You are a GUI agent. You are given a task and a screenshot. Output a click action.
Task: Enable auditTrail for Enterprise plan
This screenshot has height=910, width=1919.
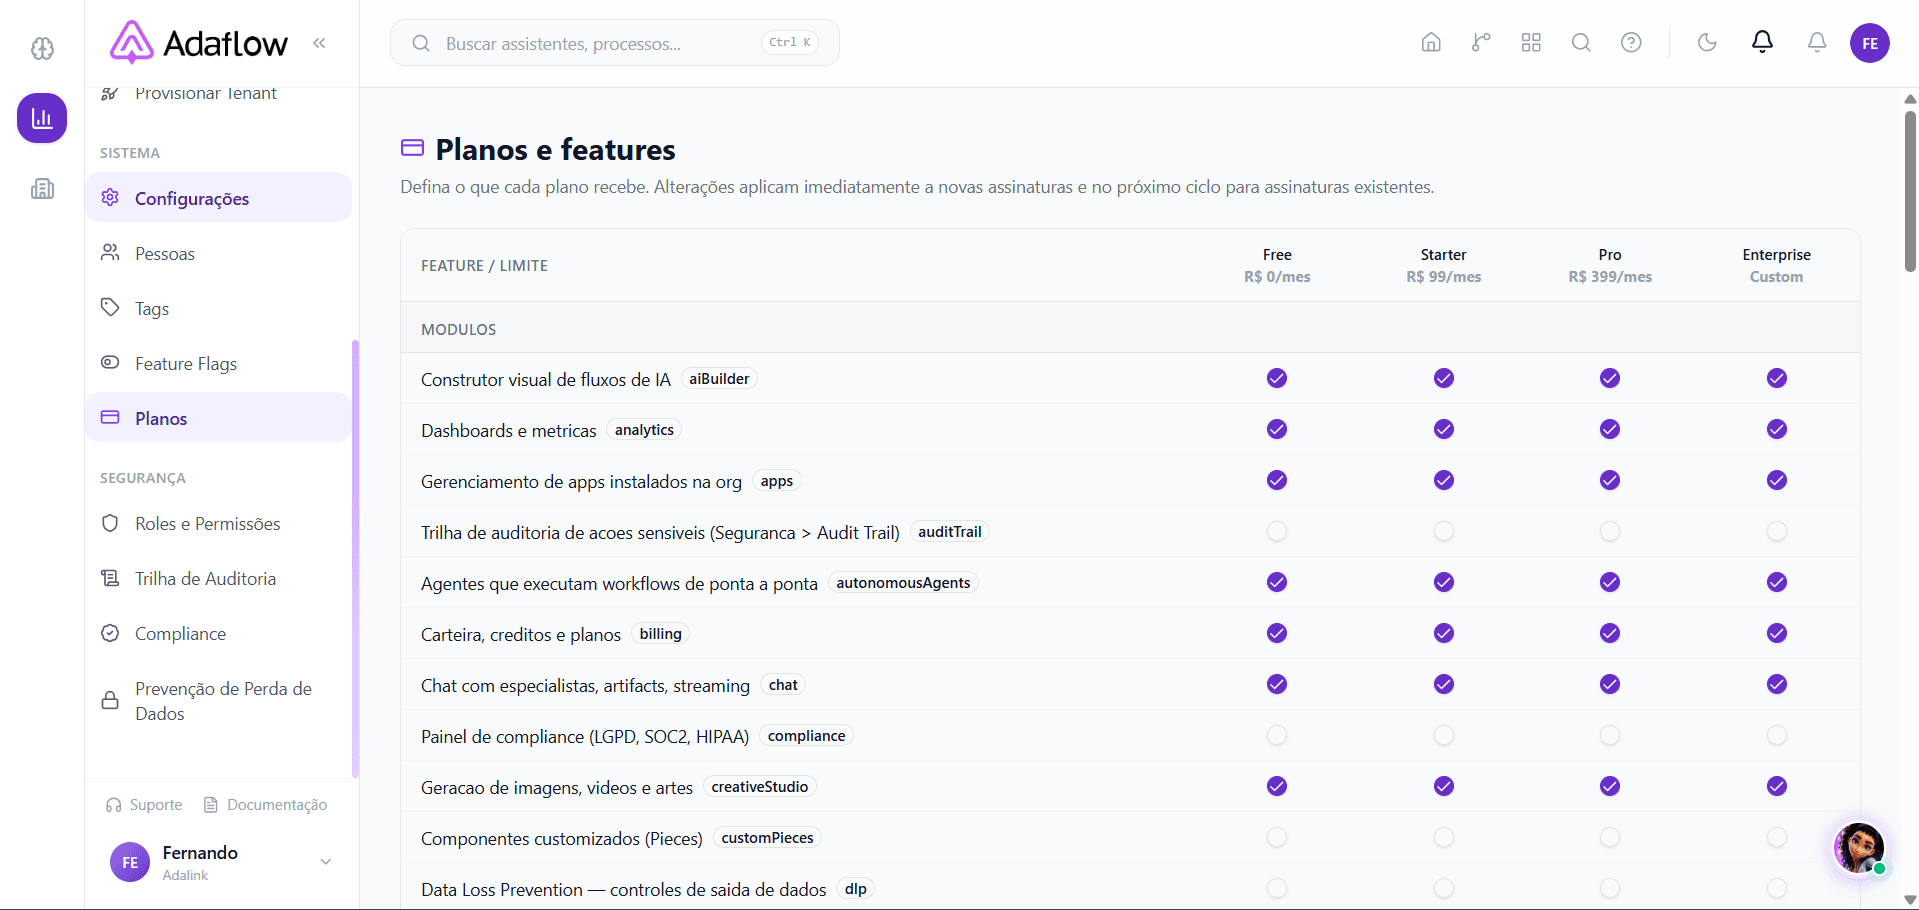[x=1777, y=531]
